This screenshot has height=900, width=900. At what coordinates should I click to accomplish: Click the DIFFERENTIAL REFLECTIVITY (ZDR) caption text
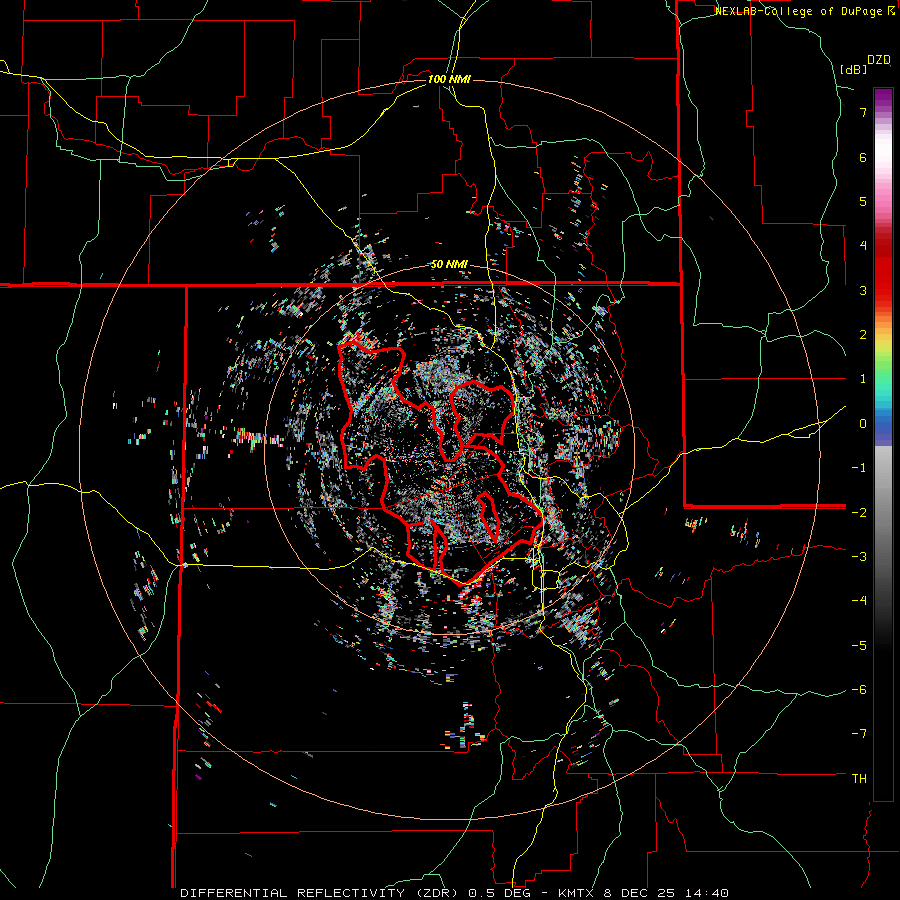point(321,893)
